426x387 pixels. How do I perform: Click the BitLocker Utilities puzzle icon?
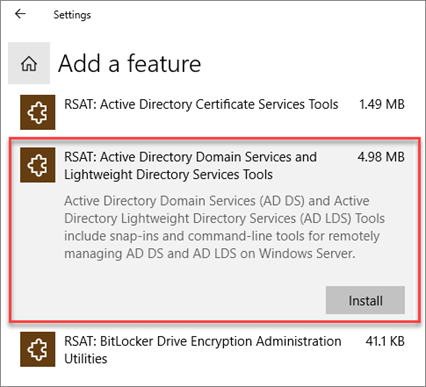click(38, 349)
